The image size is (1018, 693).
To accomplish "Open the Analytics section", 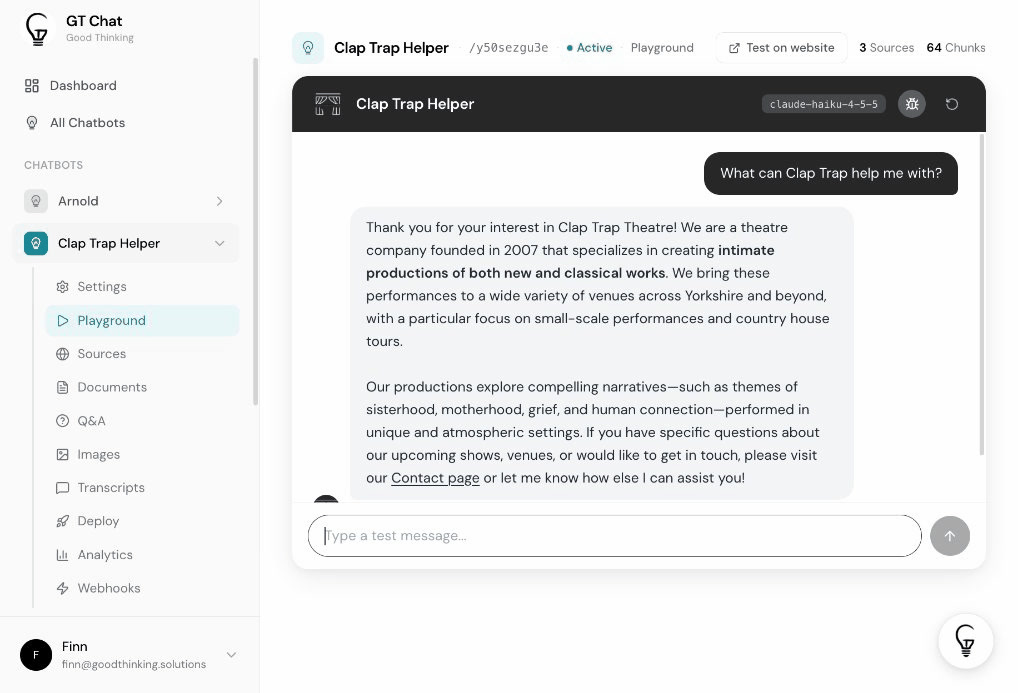I will tap(105, 555).
